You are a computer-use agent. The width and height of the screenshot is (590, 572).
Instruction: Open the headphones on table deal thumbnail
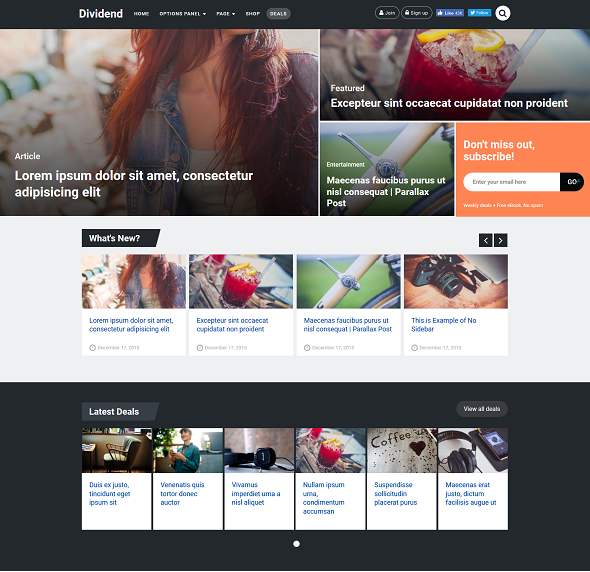click(259, 450)
